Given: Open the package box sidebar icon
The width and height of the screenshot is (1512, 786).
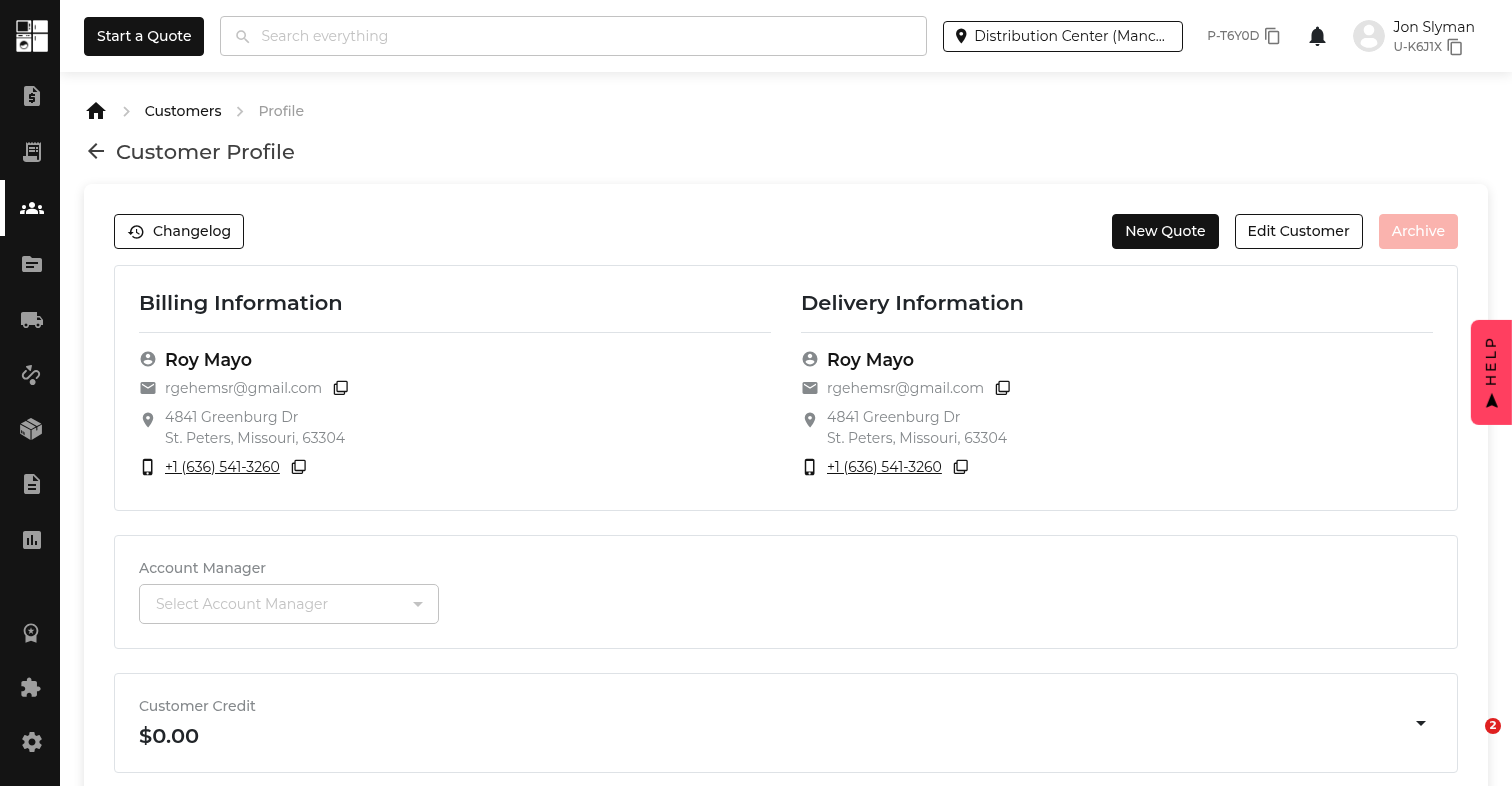Looking at the screenshot, I should [x=31, y=429].
